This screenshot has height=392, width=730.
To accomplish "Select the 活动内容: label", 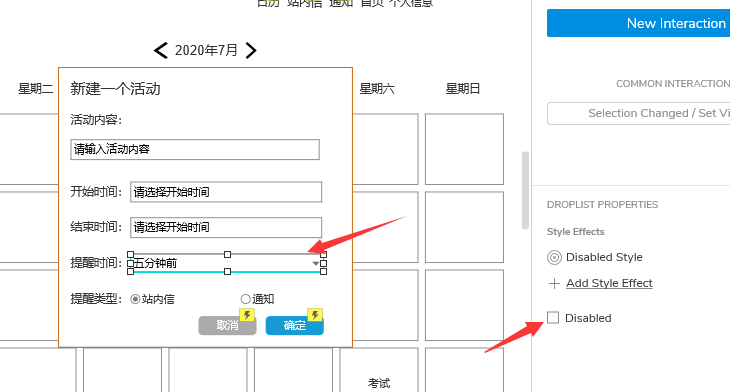I will click(x=96, y=120).
